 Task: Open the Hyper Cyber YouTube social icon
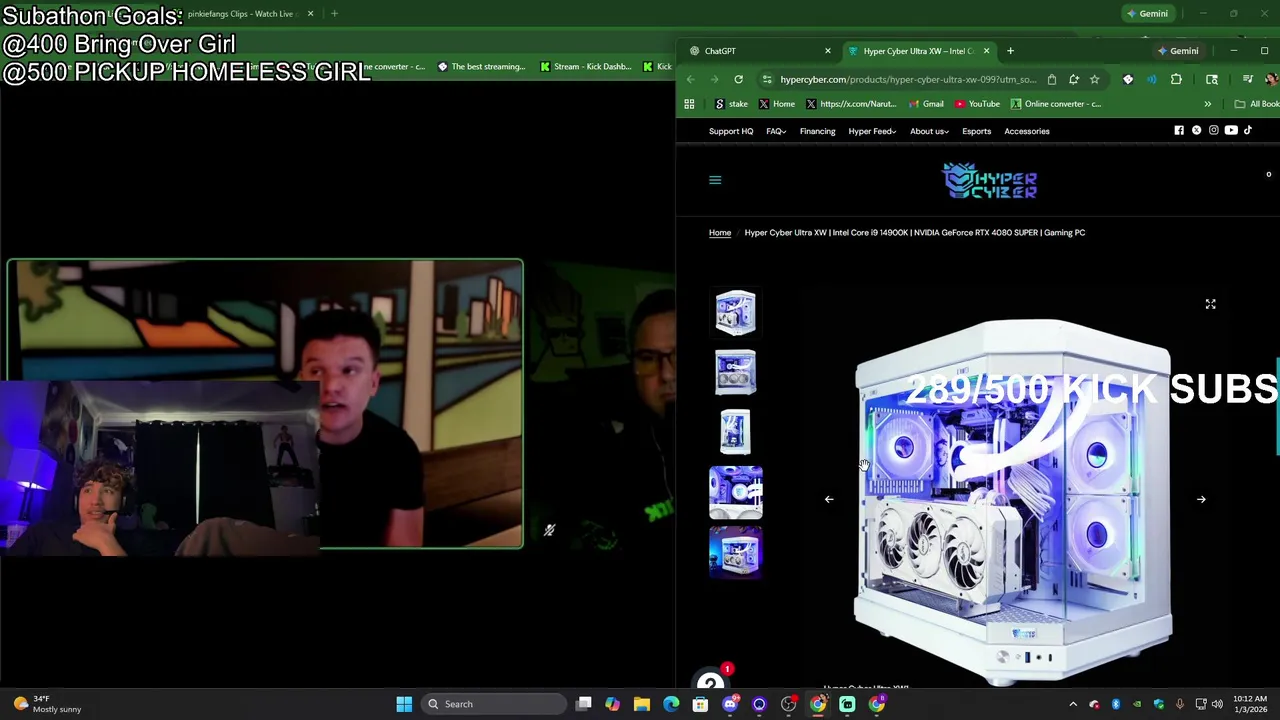(1230, 130)
